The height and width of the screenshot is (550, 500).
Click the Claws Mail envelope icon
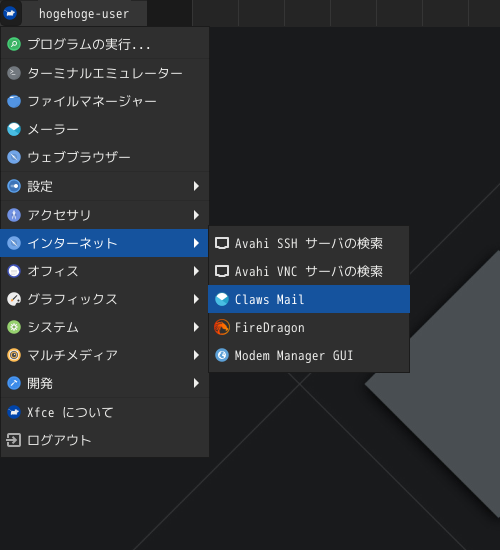coord(222,299)
